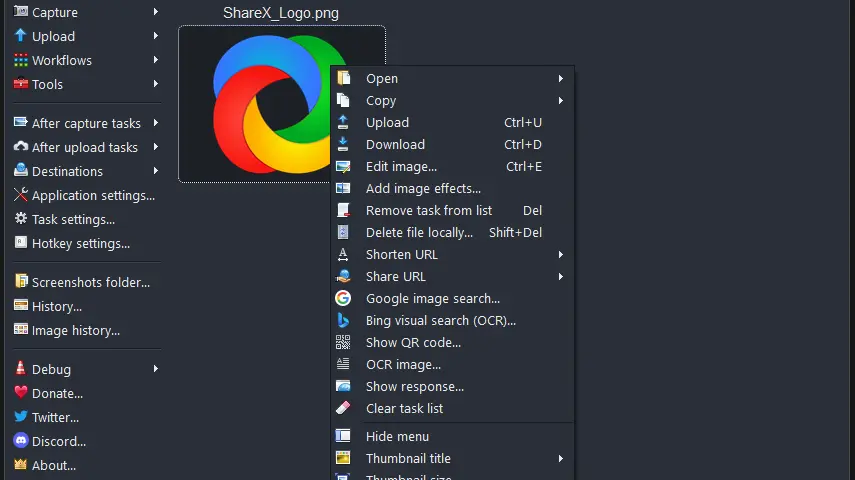The height and width of the screenshot is (480, 855).
Task: Click the Capture camera icon
Action: 21,11
